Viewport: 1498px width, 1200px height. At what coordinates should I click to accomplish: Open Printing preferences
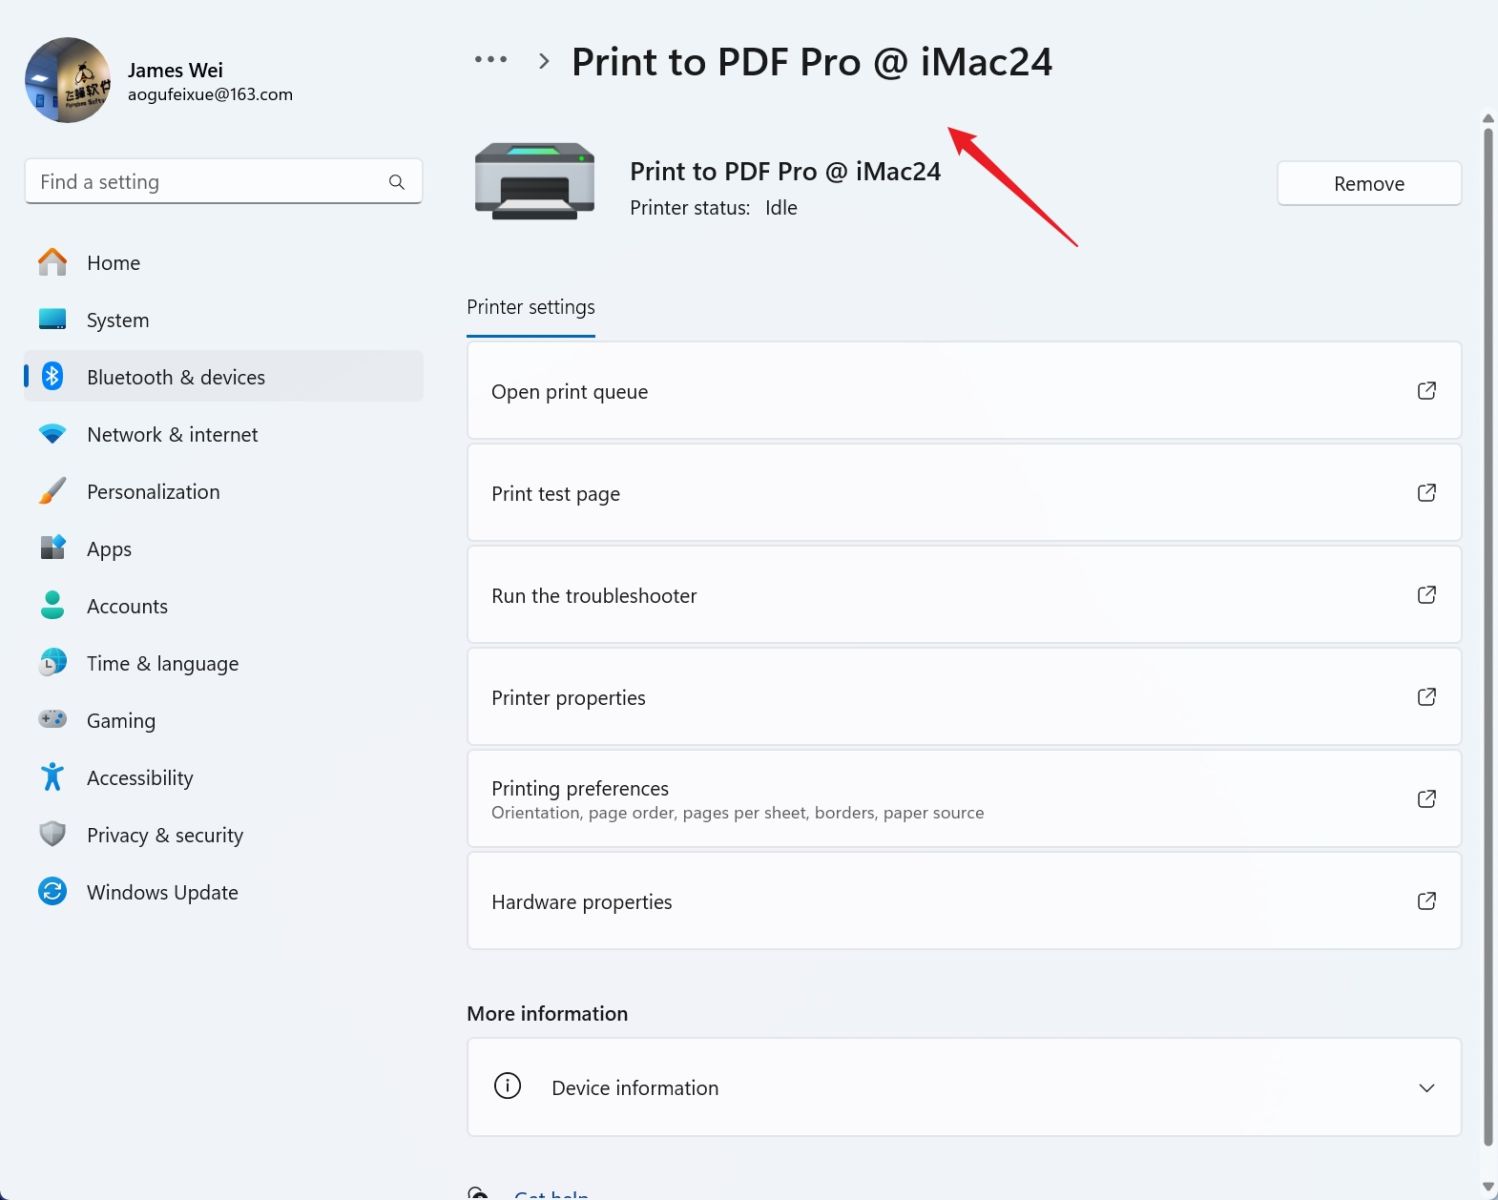pyautogui.click(x=964, y=799)
